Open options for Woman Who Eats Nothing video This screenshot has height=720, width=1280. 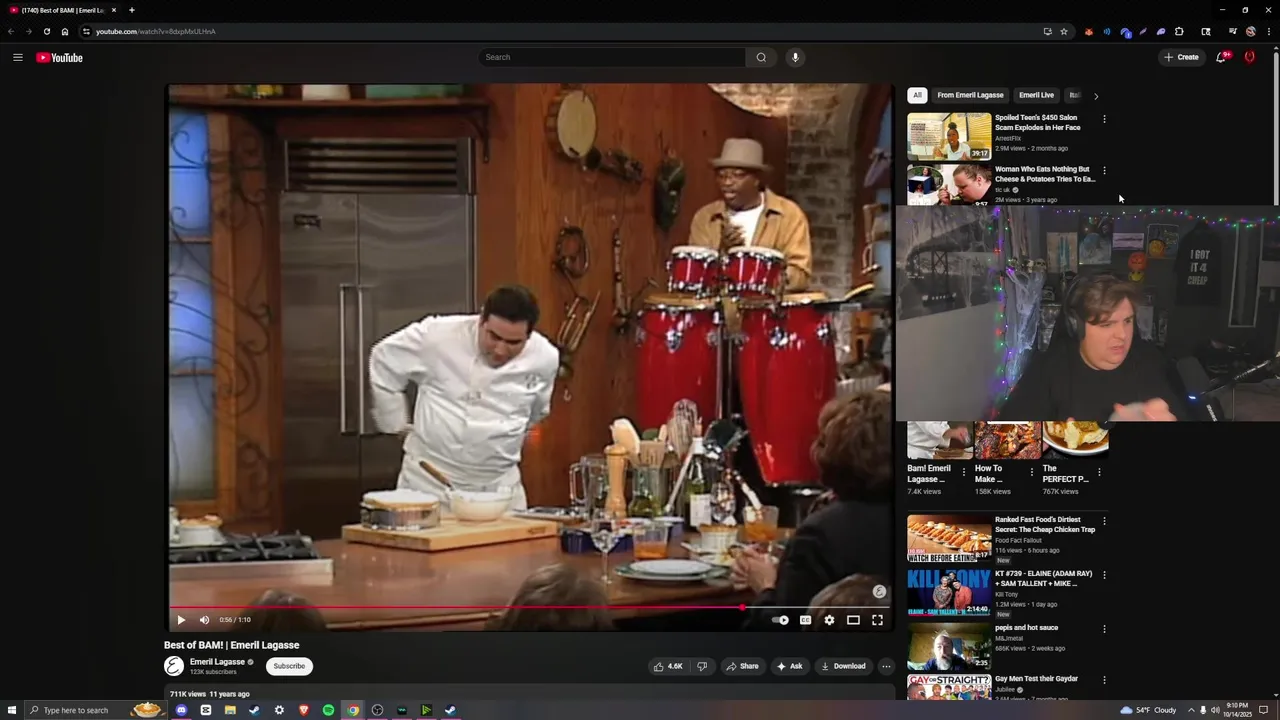[x=1104, y=170]
